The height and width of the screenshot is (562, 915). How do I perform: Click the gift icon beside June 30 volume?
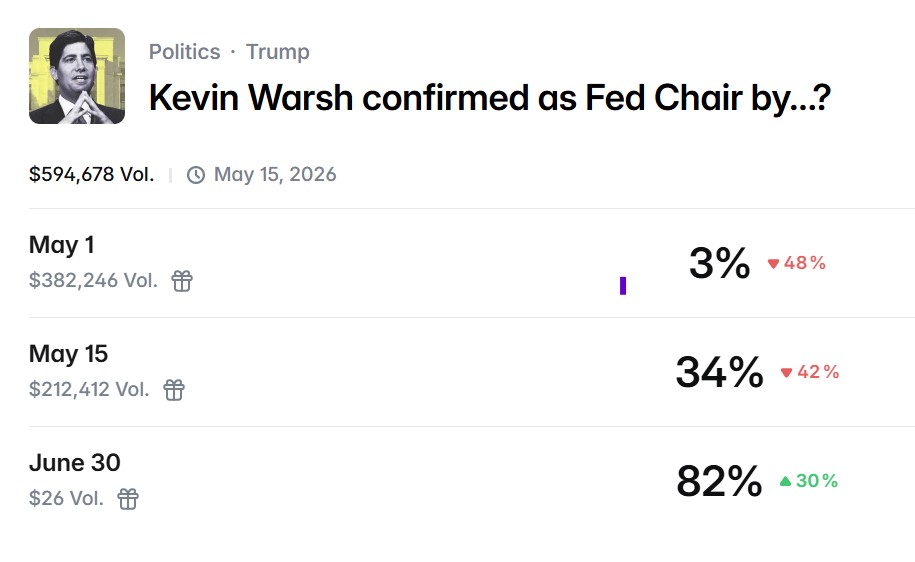[x=128, y=498]
